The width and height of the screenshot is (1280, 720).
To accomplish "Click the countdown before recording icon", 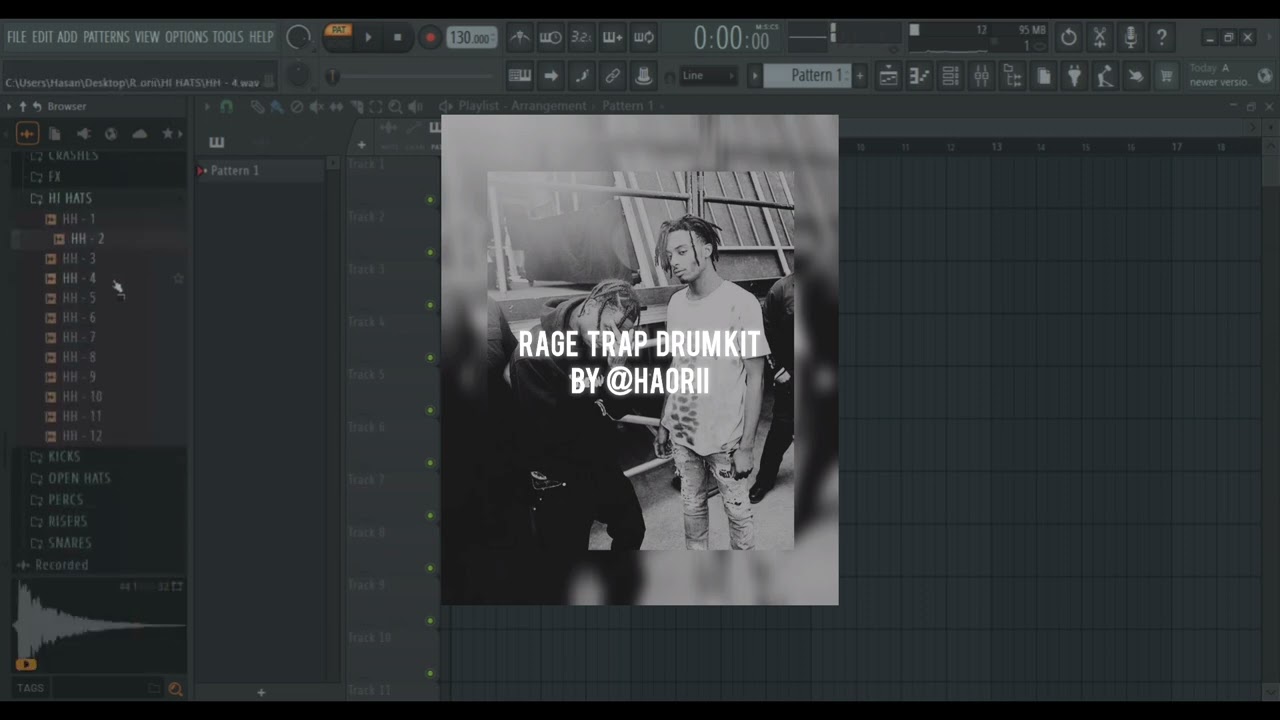I will pos(581,38).
